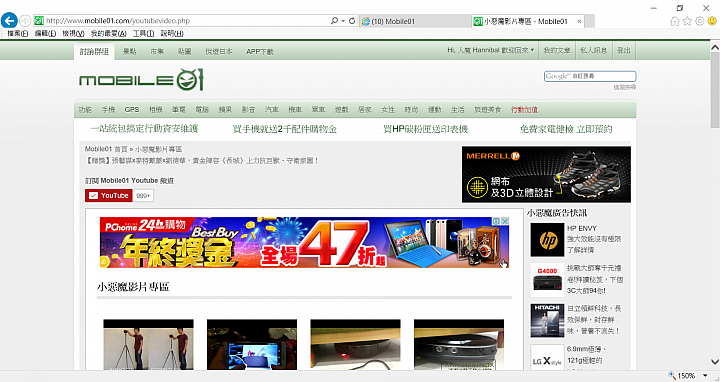The image size is (720, 382).
Task: Click the AdChoices info icon on PChome ad
Action: point(497,221)
